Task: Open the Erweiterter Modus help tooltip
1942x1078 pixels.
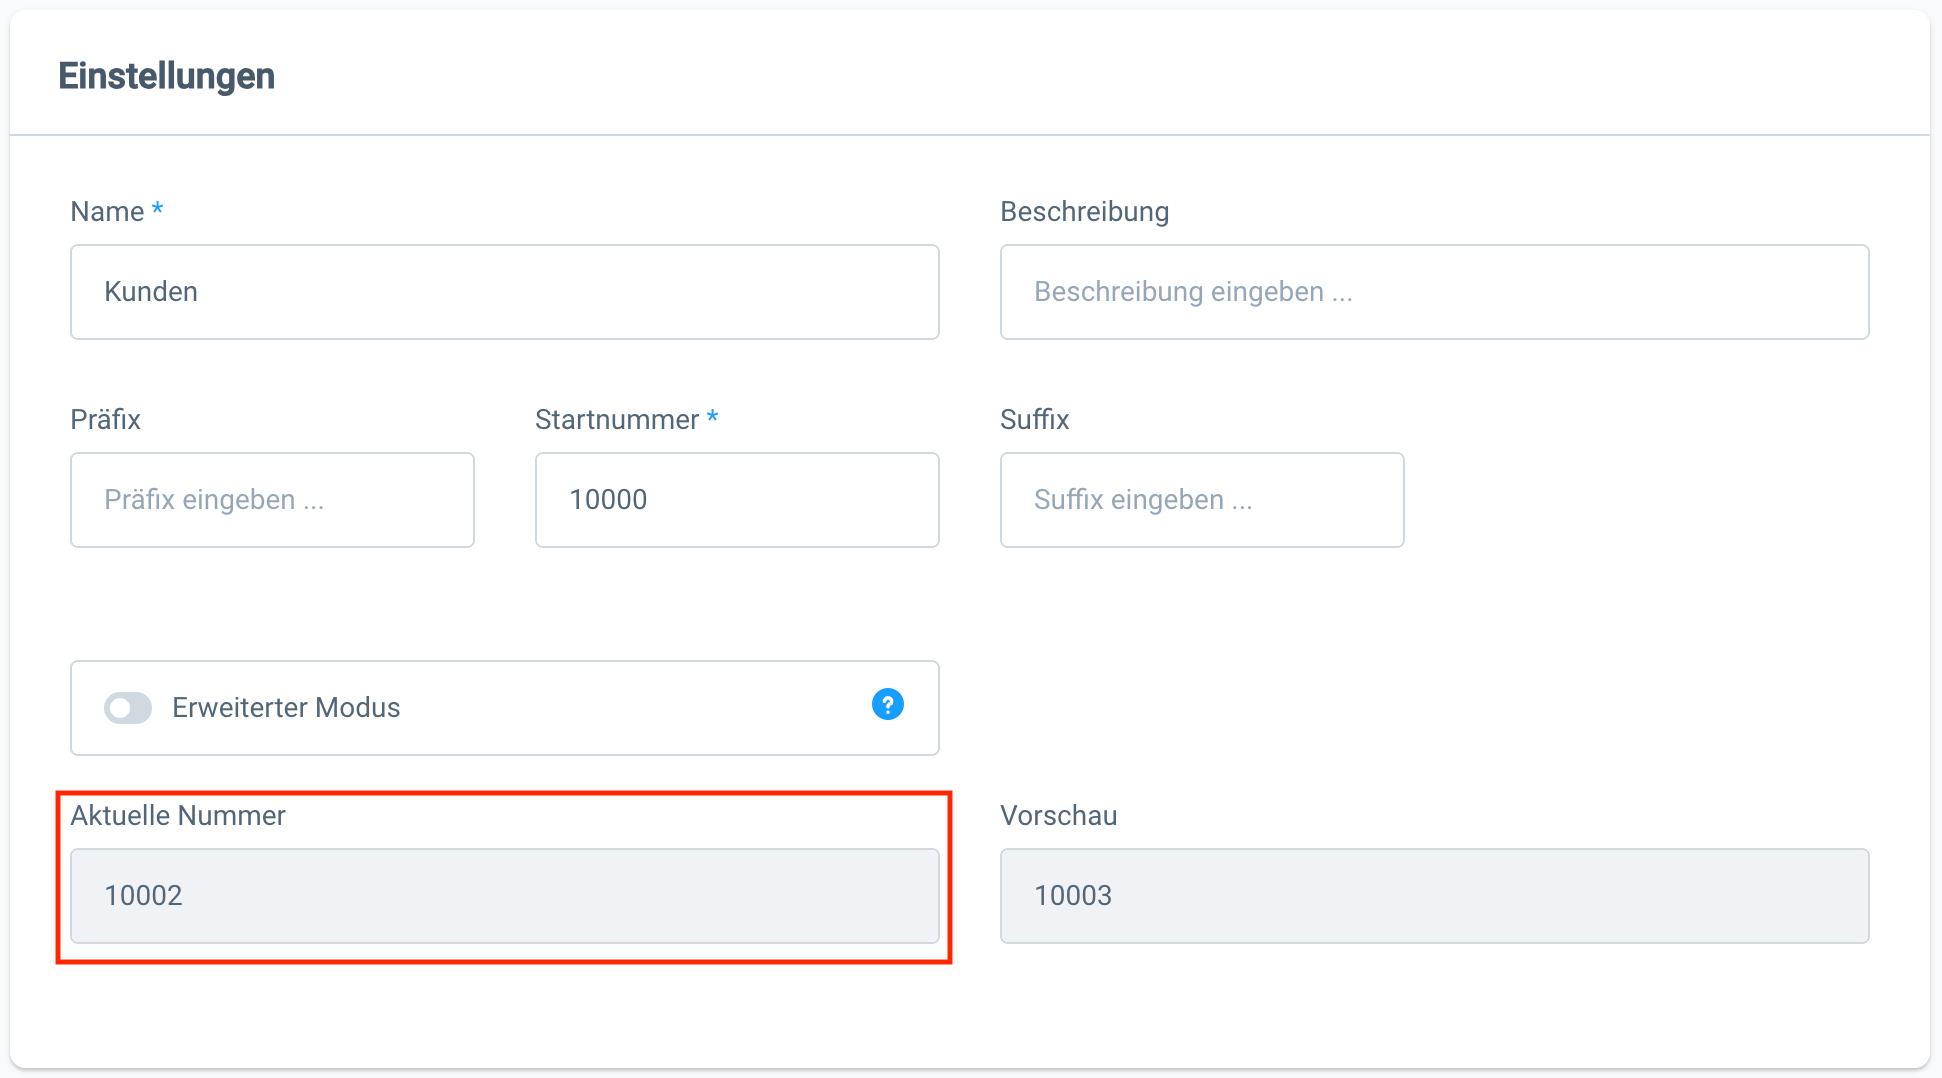Action: pos(888,705)
